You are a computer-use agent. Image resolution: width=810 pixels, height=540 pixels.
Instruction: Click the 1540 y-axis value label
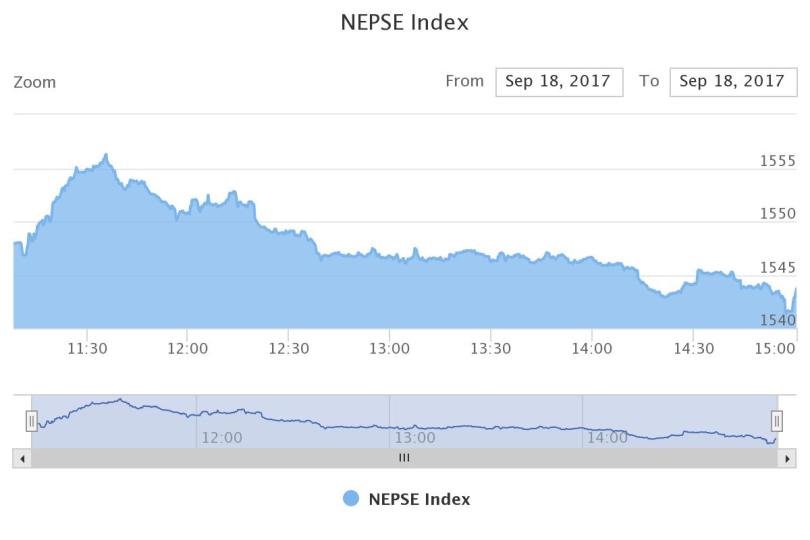[777, 320]
